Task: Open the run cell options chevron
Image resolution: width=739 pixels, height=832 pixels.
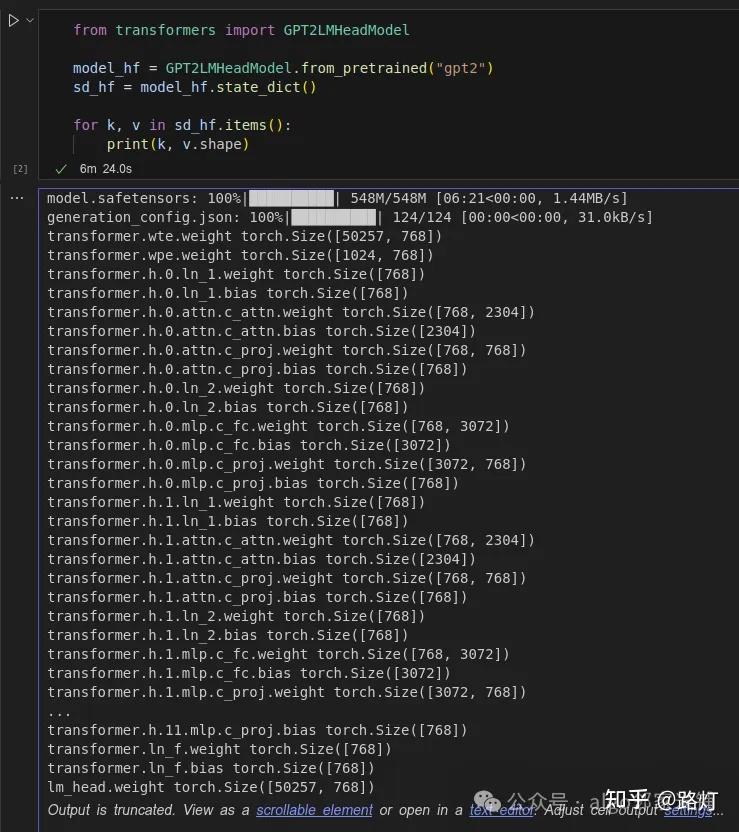Action: [x=30, y=20]
